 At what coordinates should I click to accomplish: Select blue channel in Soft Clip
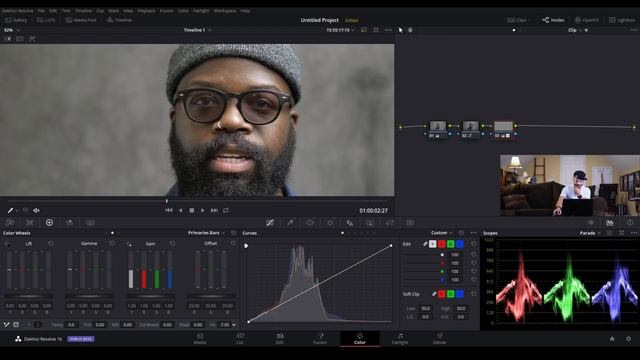pos(460,294)
